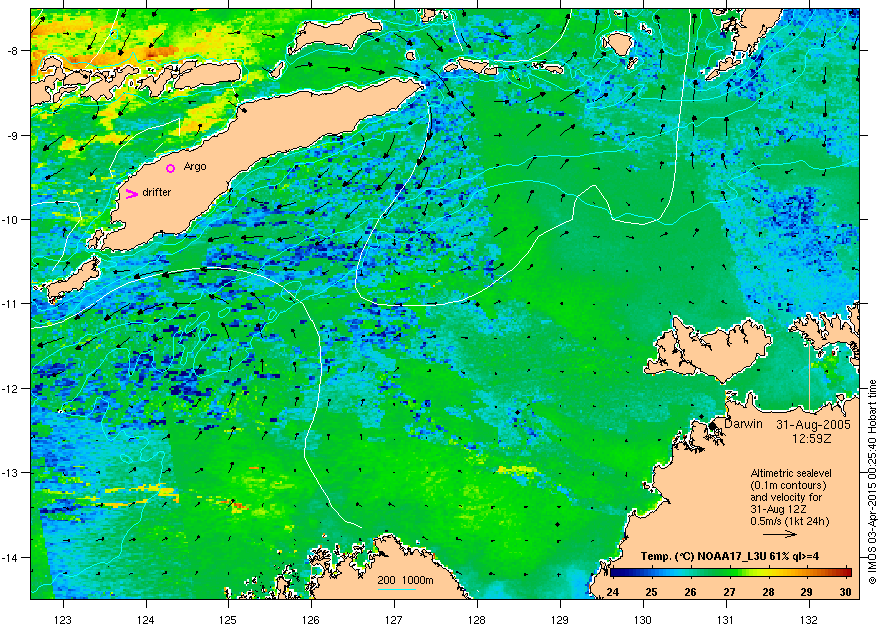Click colour bar tick label '28'
Screen dimensions: 880x630
(768, 592)
